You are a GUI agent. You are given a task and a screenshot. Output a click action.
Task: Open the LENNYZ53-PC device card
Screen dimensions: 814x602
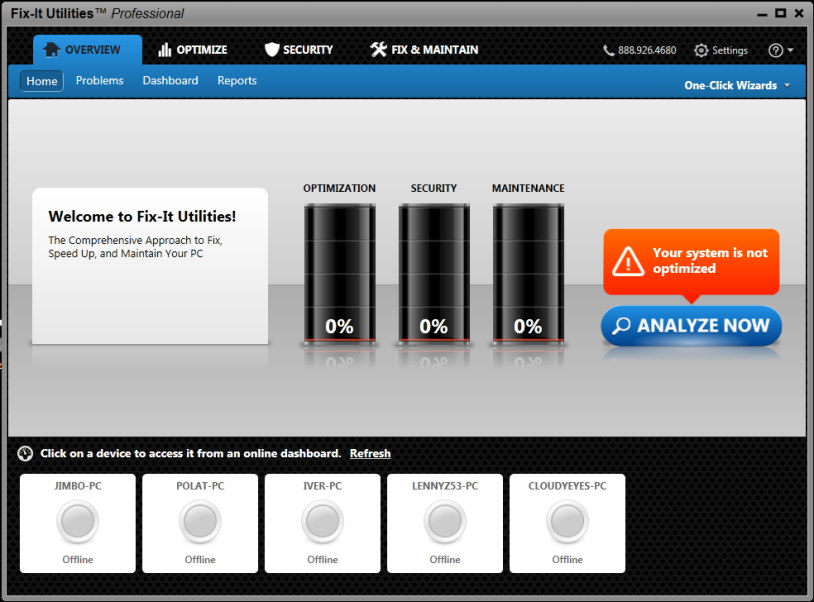445,523
